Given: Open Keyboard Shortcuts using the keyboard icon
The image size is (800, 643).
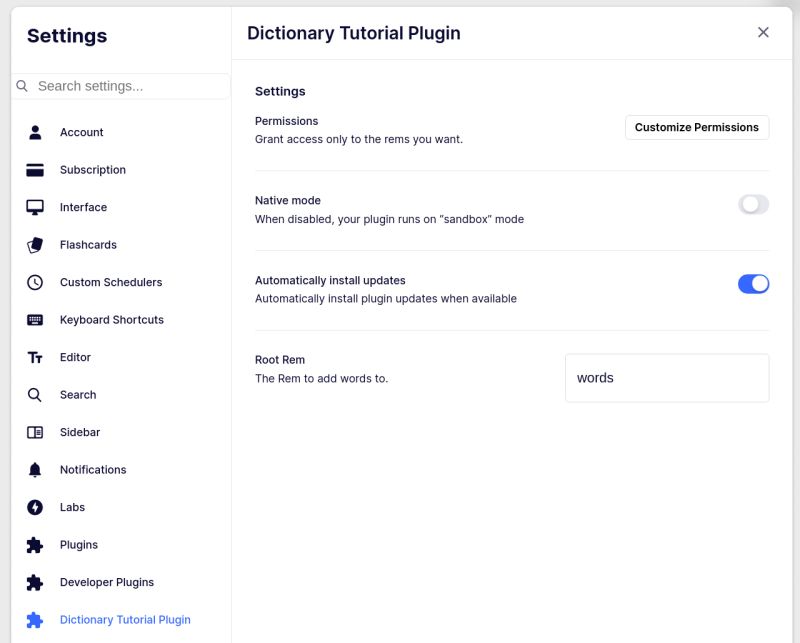Looking at the screenshot, I should pyautogui.click(x=36, y=320).
